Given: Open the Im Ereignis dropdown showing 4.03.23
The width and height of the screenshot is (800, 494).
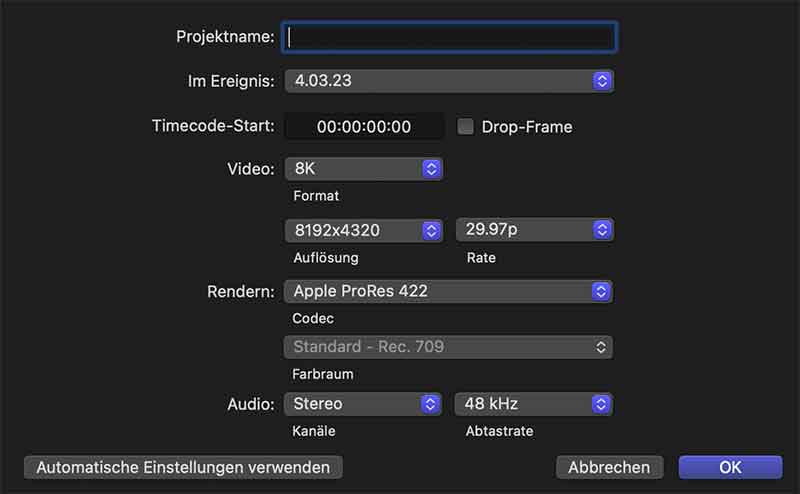Looking at the screenshot, I should pos(449,81).
